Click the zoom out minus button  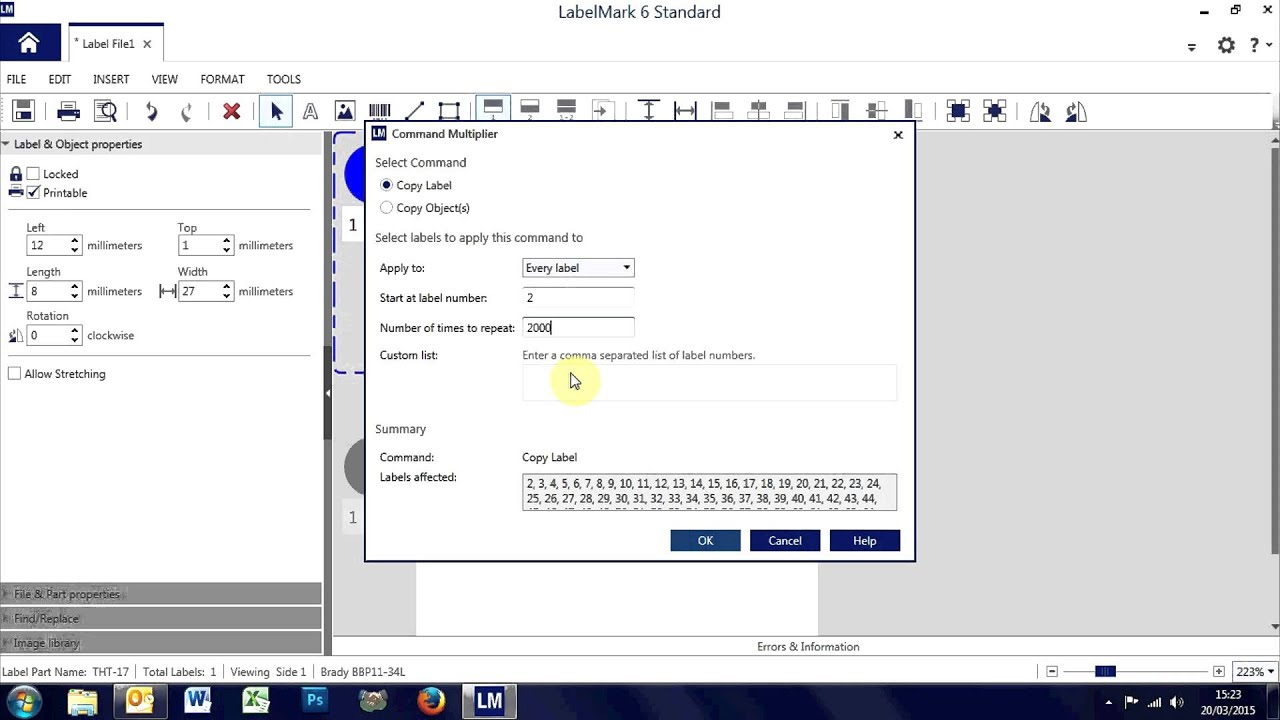1051,672
